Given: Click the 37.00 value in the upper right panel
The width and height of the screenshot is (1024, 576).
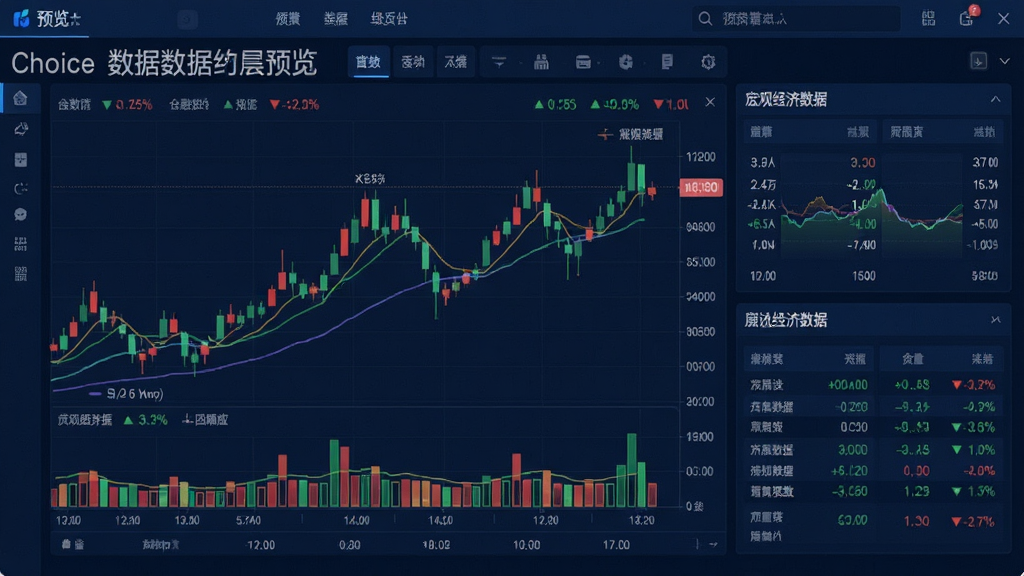Looking at the screenshot, I should (985, 162).
